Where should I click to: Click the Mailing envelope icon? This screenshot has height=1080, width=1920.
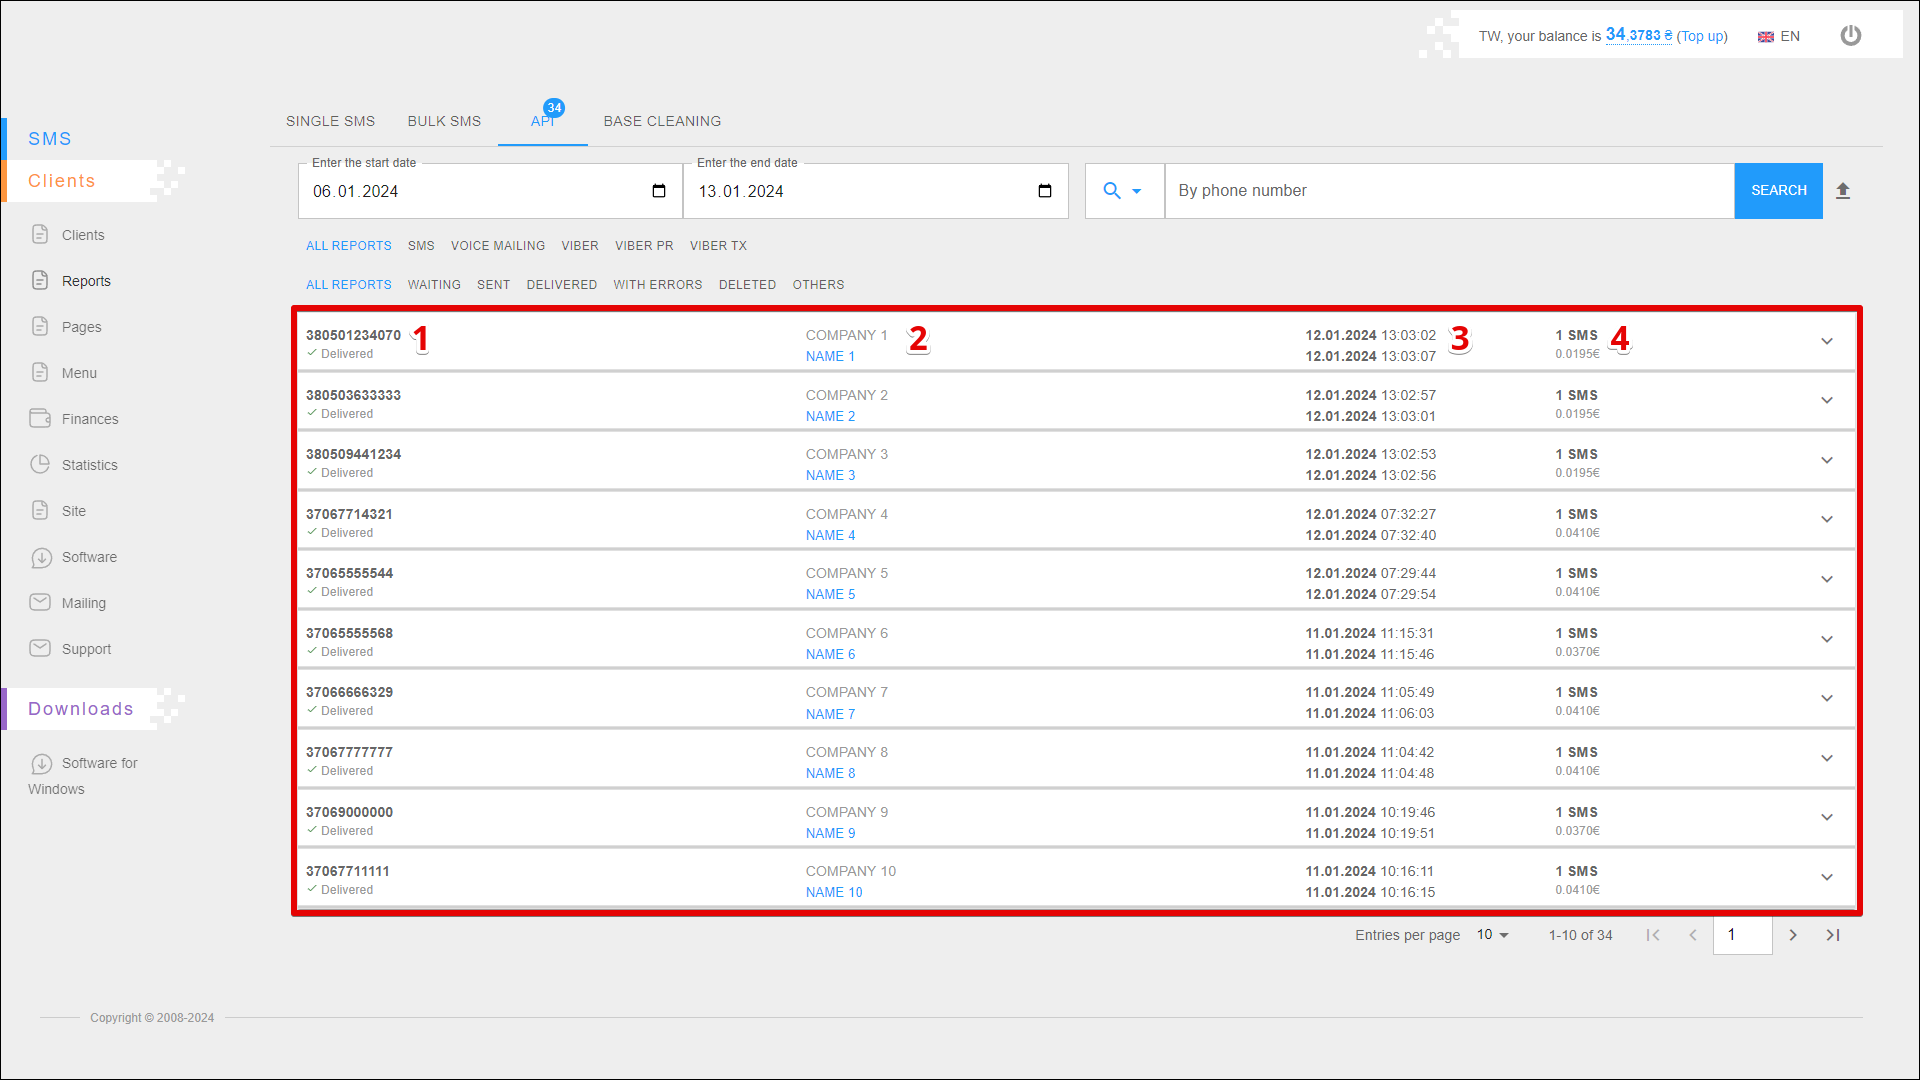point(40,603)
